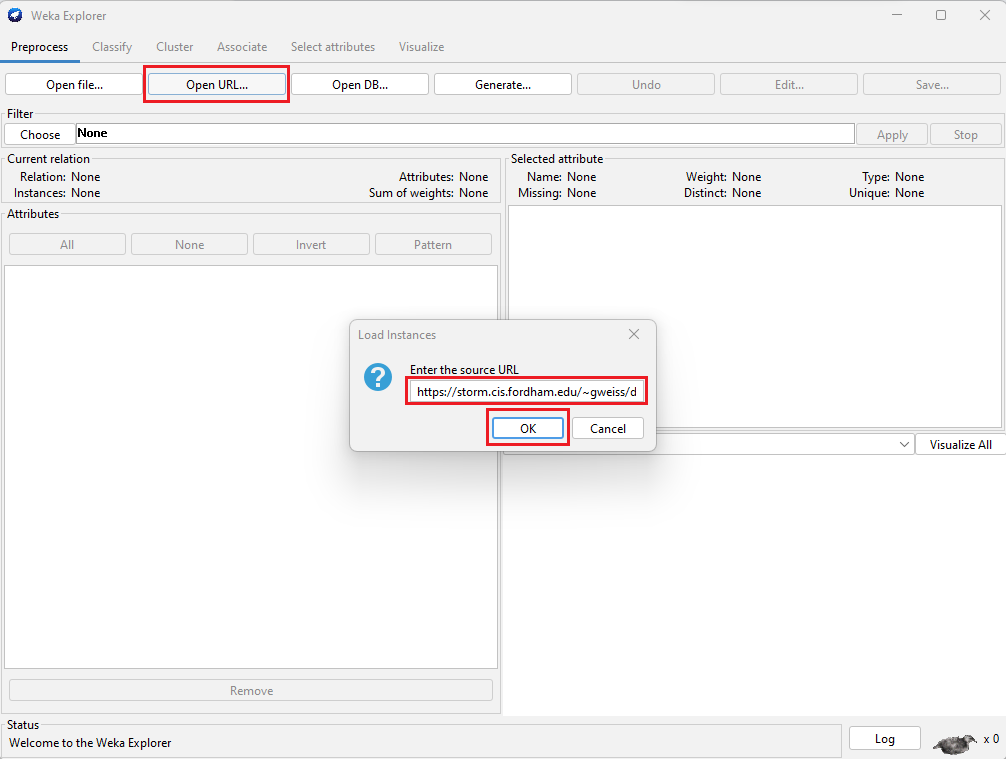Click the Open URL... button
Image resolution: width=1006 pixels, height=759 pixels.
click(x=217, y=85)
